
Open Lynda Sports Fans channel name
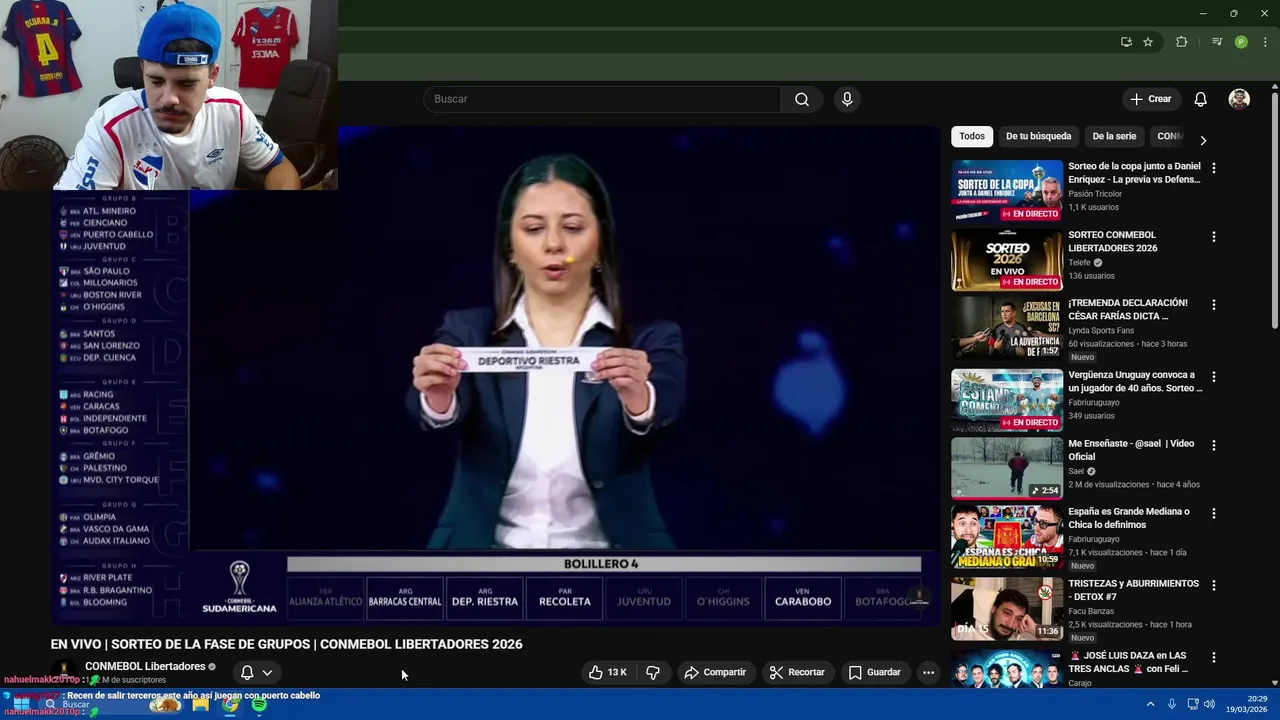pos(1101,330)
